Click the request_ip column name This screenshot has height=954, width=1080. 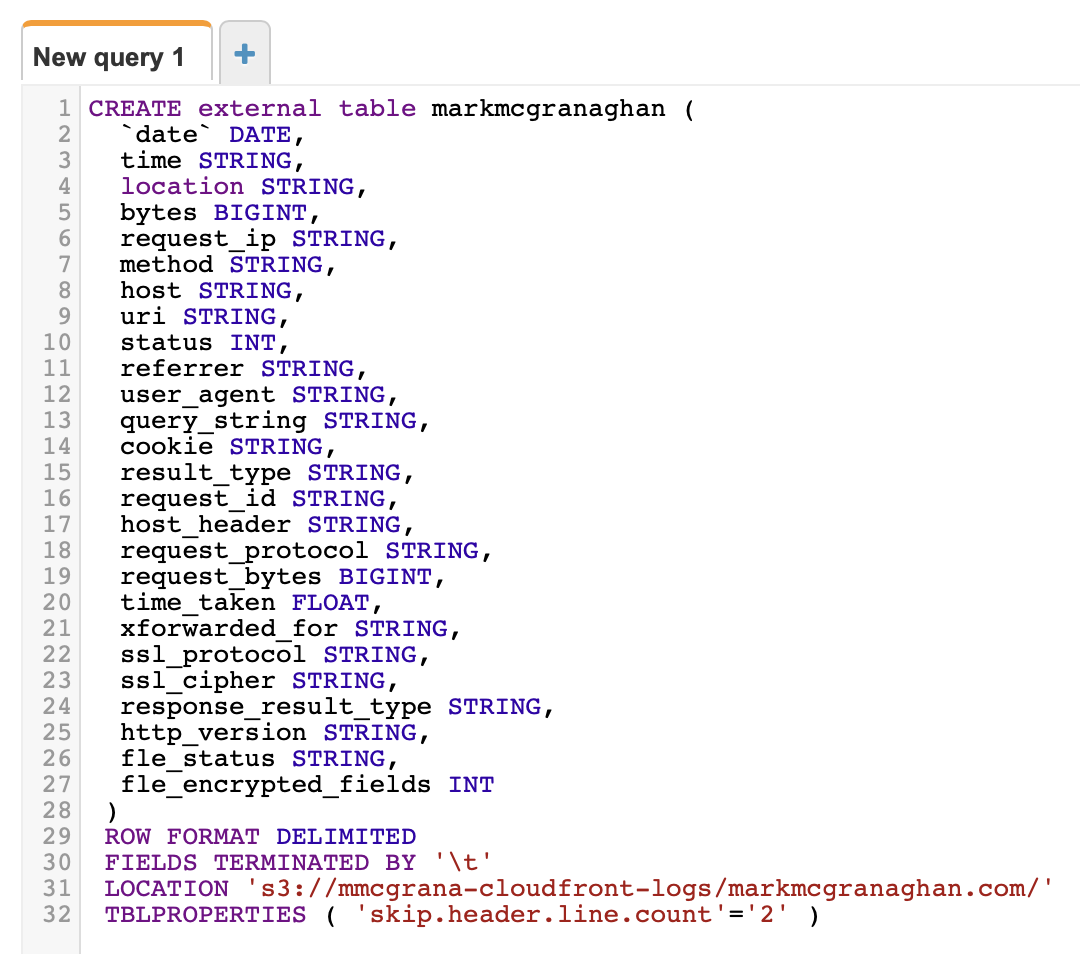[198, 238]
